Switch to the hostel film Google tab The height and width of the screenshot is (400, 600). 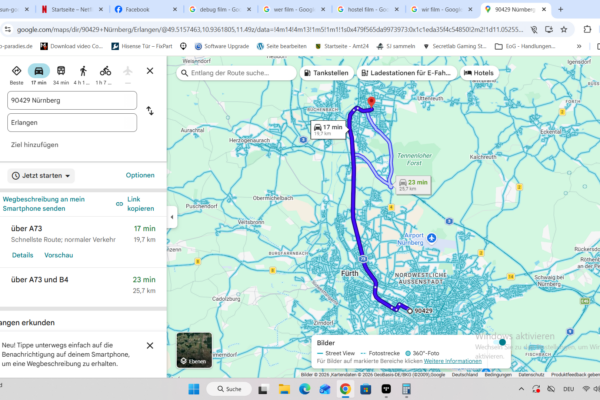tap(368, 9)
